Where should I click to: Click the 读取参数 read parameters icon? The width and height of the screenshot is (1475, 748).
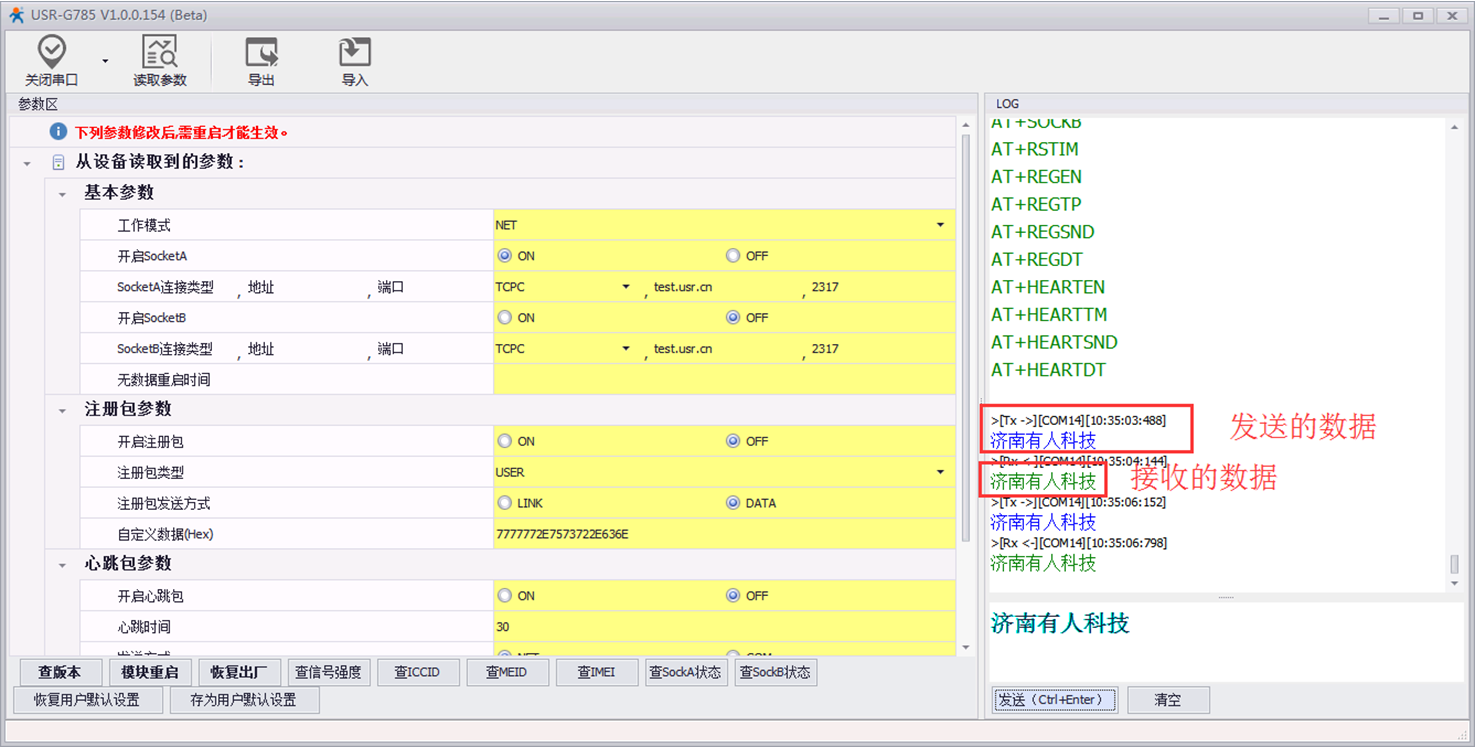tap(159, 52)
